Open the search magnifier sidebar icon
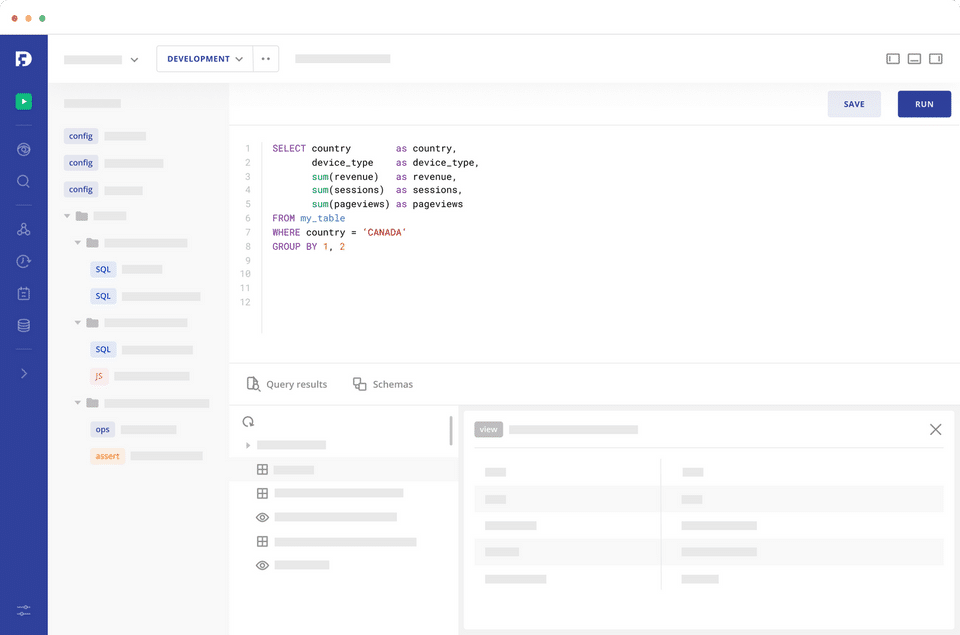 [23, 181]
